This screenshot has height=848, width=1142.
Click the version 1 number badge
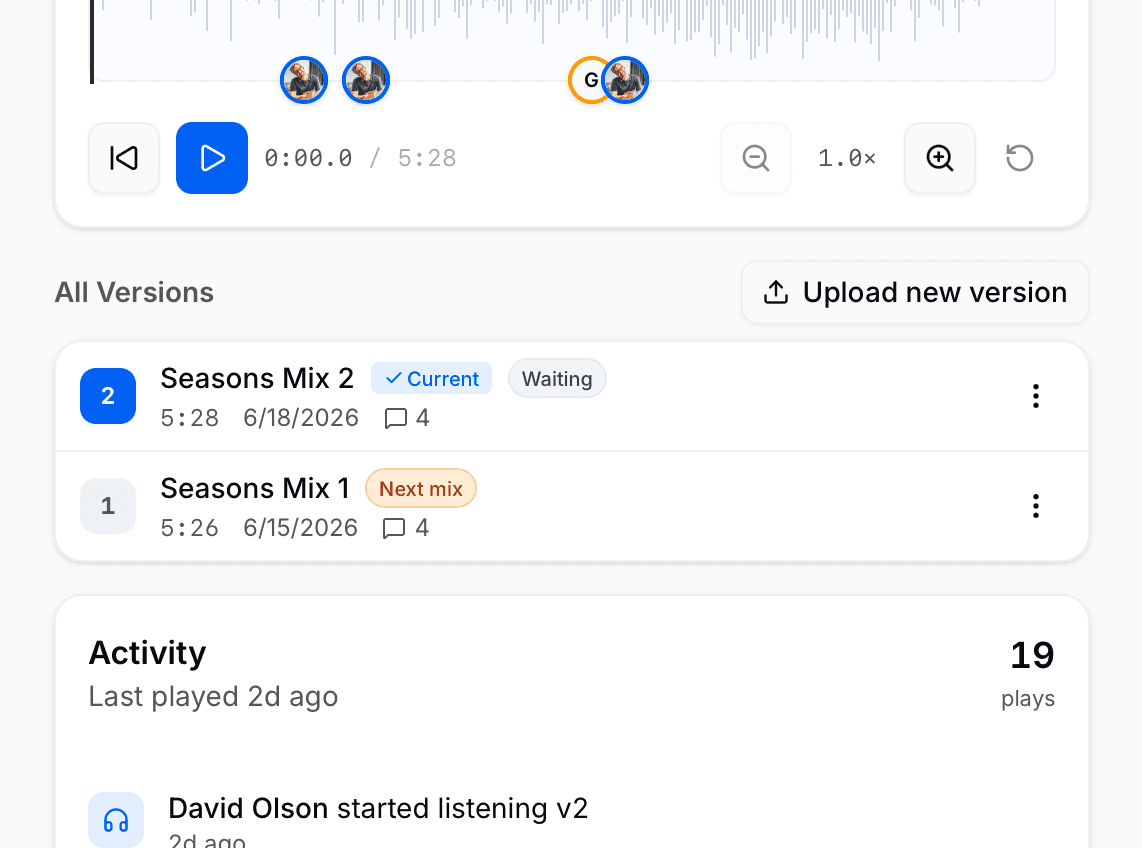pyautogui.click(x=108, y=506)
